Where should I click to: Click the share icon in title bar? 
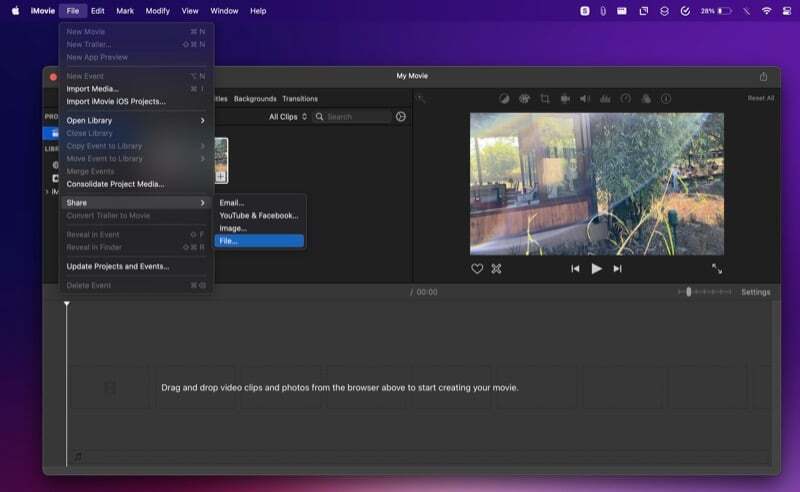tap(763, 77)
